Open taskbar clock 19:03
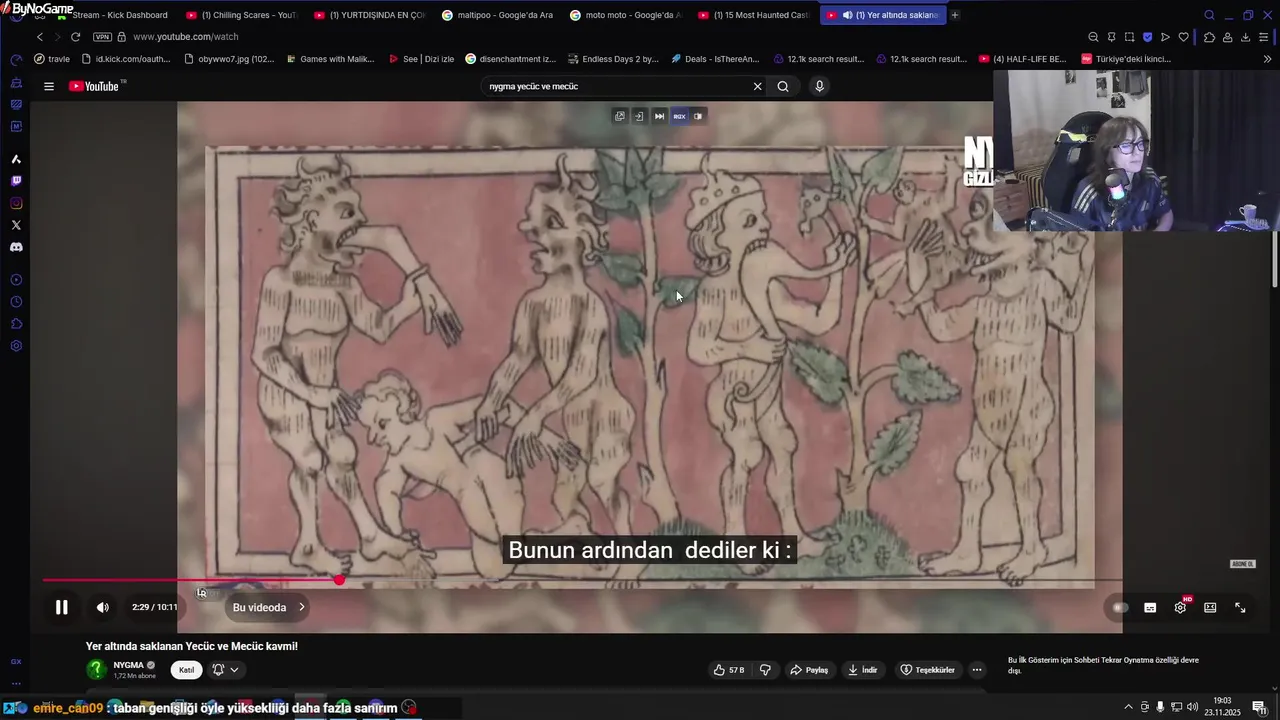 (x=1221, y=707)
